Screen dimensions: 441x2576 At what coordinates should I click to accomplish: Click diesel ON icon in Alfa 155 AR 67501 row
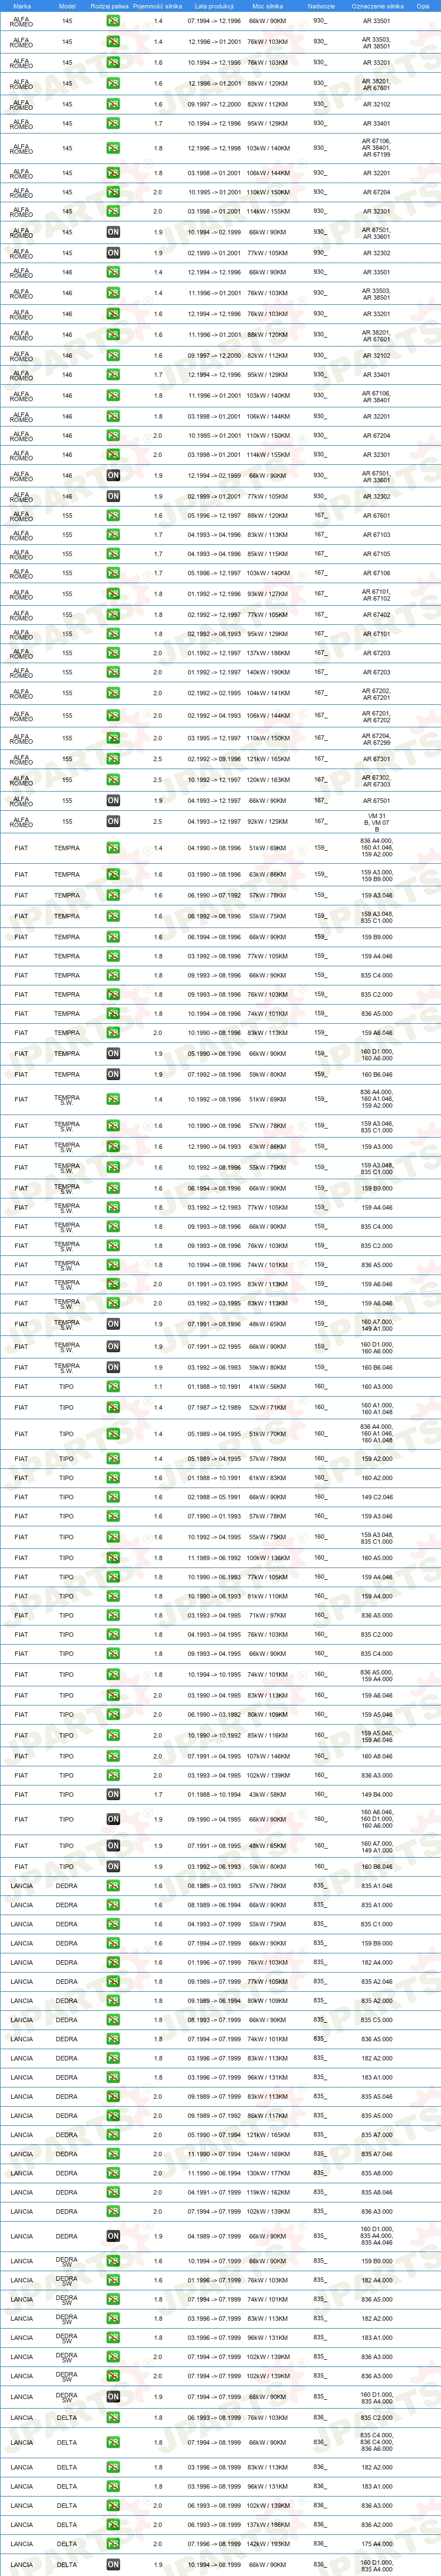click(x=113, y=800)
